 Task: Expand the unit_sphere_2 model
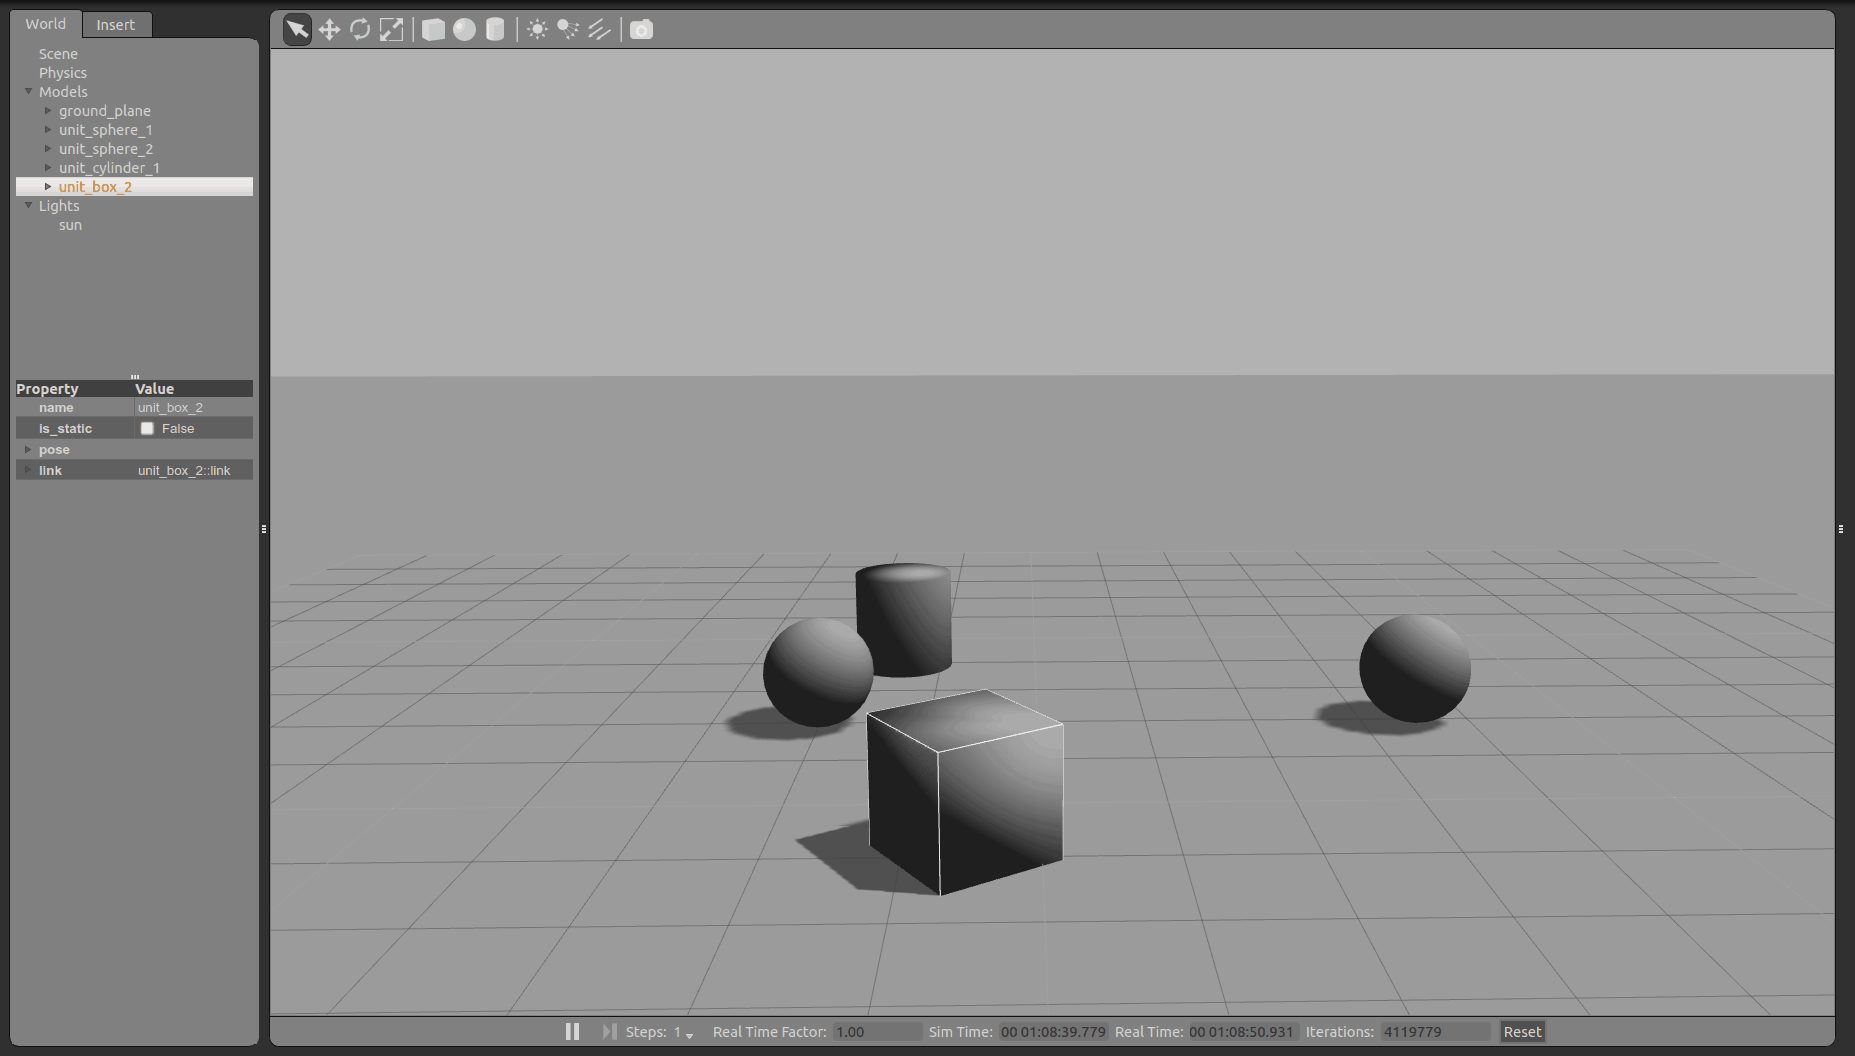coord(48,148)
